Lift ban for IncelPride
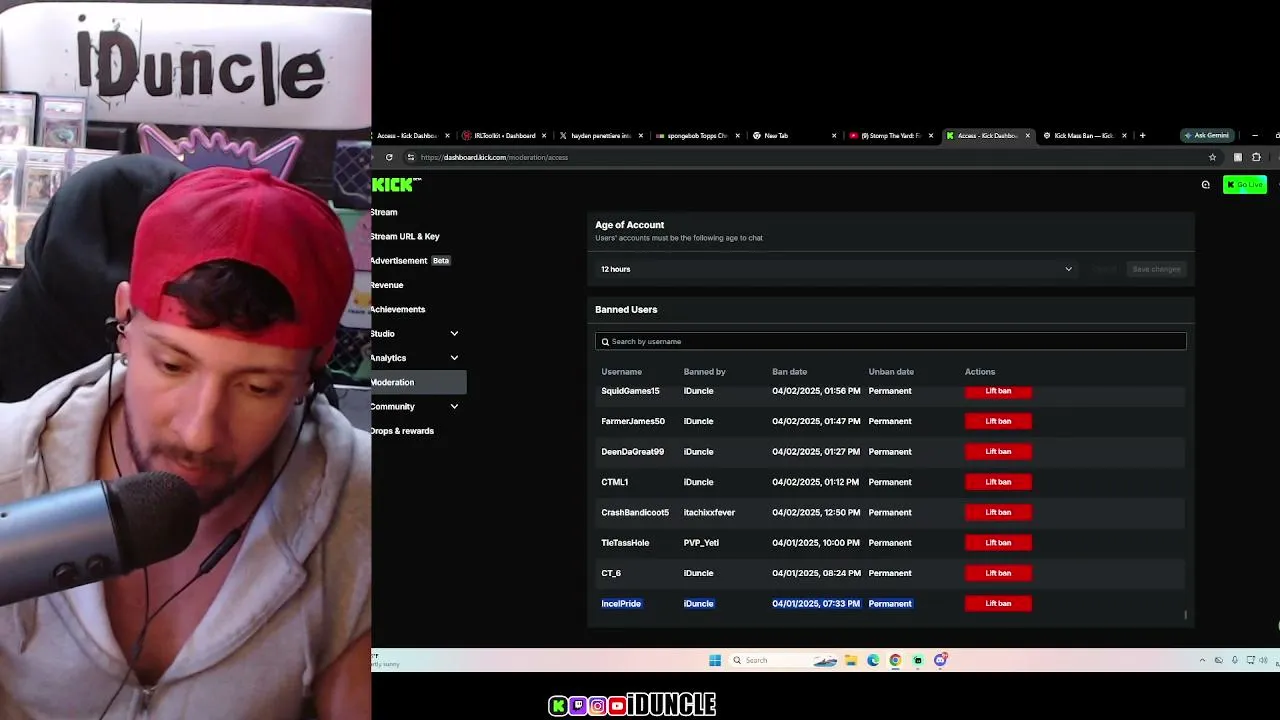 [998, 604]
